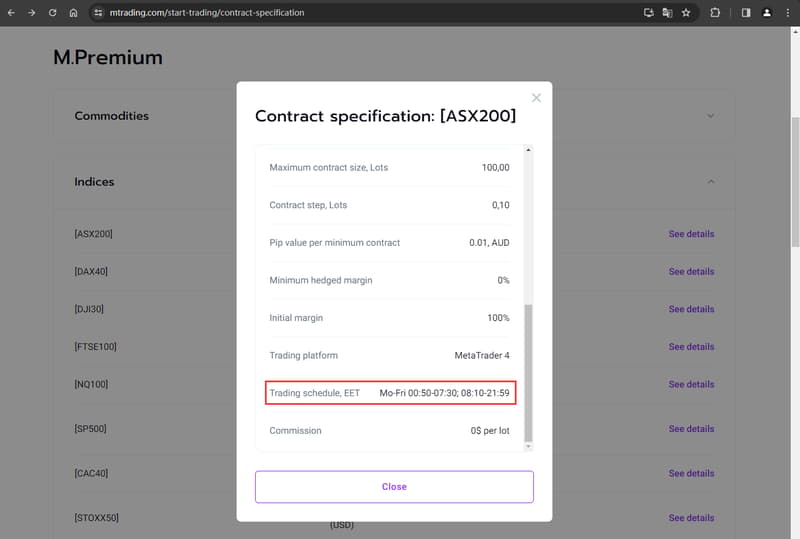Click the page vertical scrollbar thumb
This screenshot has width=800, height=539.
[795, 182]
